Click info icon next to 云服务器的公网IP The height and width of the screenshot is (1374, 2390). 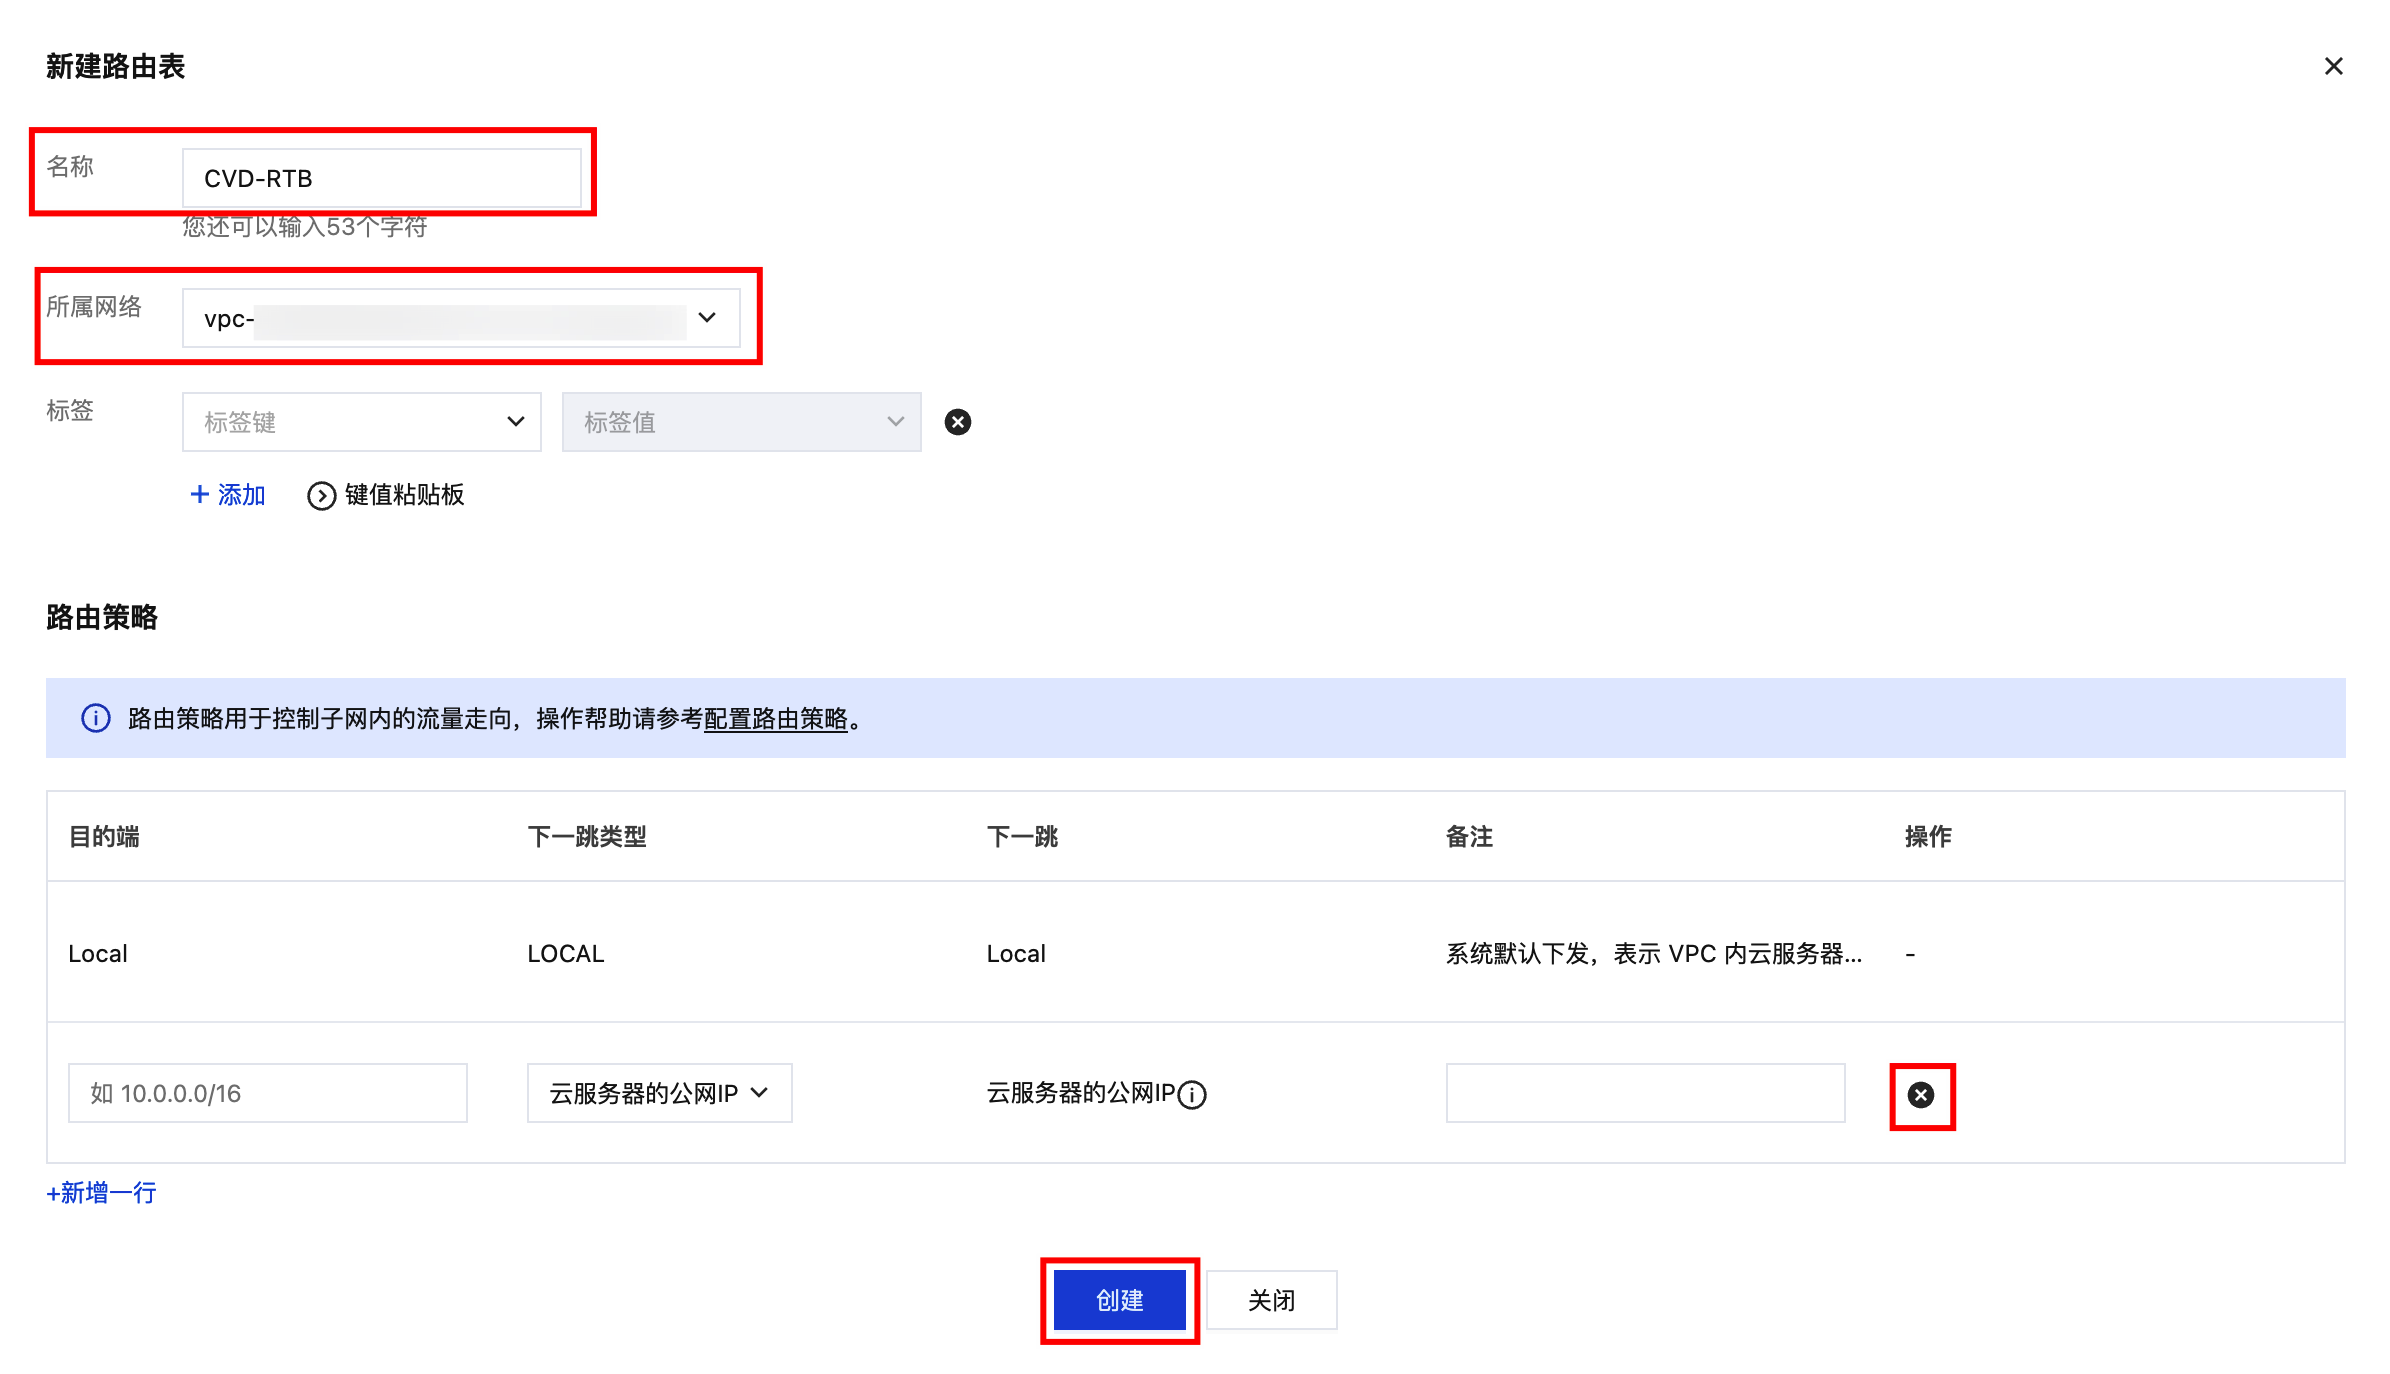click(x=1192, y=1095)
